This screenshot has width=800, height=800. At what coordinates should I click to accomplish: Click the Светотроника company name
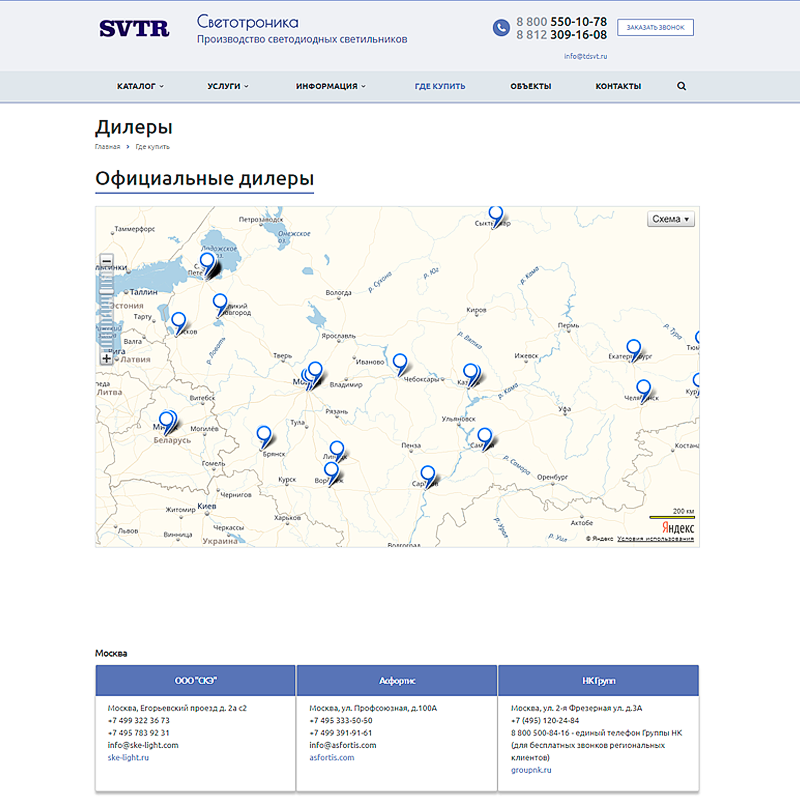tap(247, 22)
